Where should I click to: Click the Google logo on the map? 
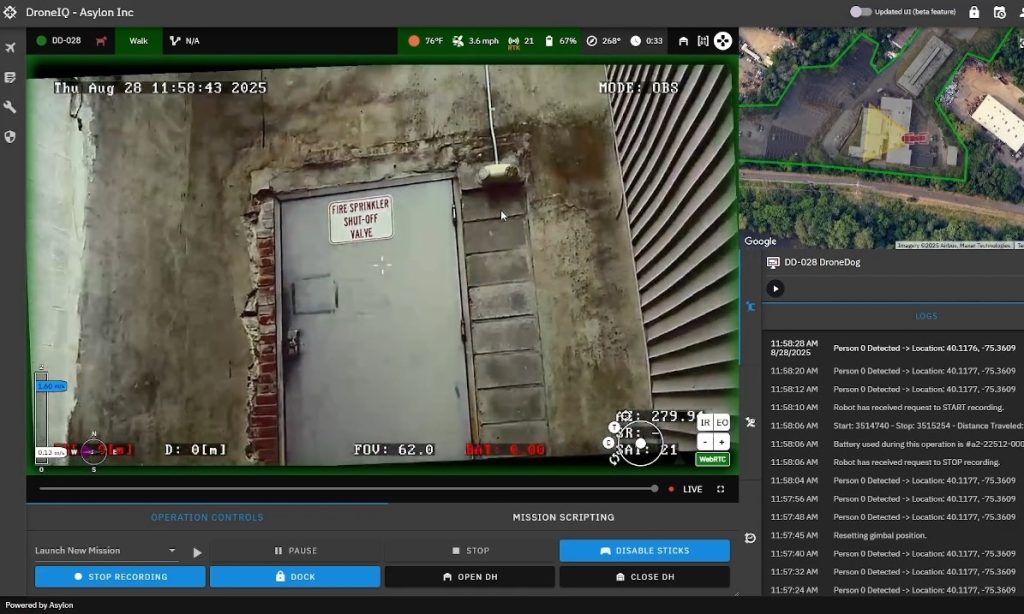click(760, 241)
